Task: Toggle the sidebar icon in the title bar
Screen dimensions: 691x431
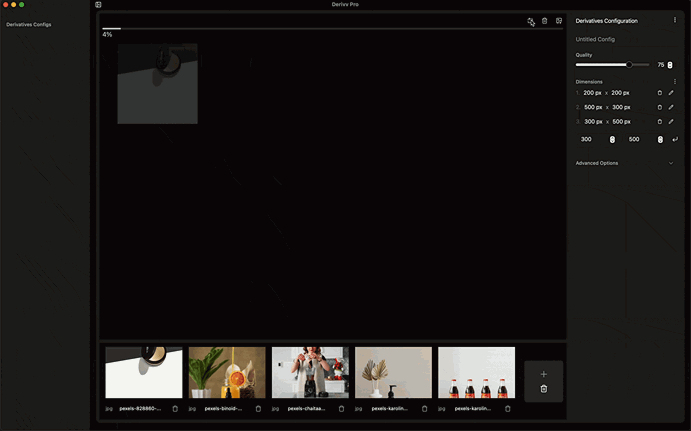Action: (98, 4)
